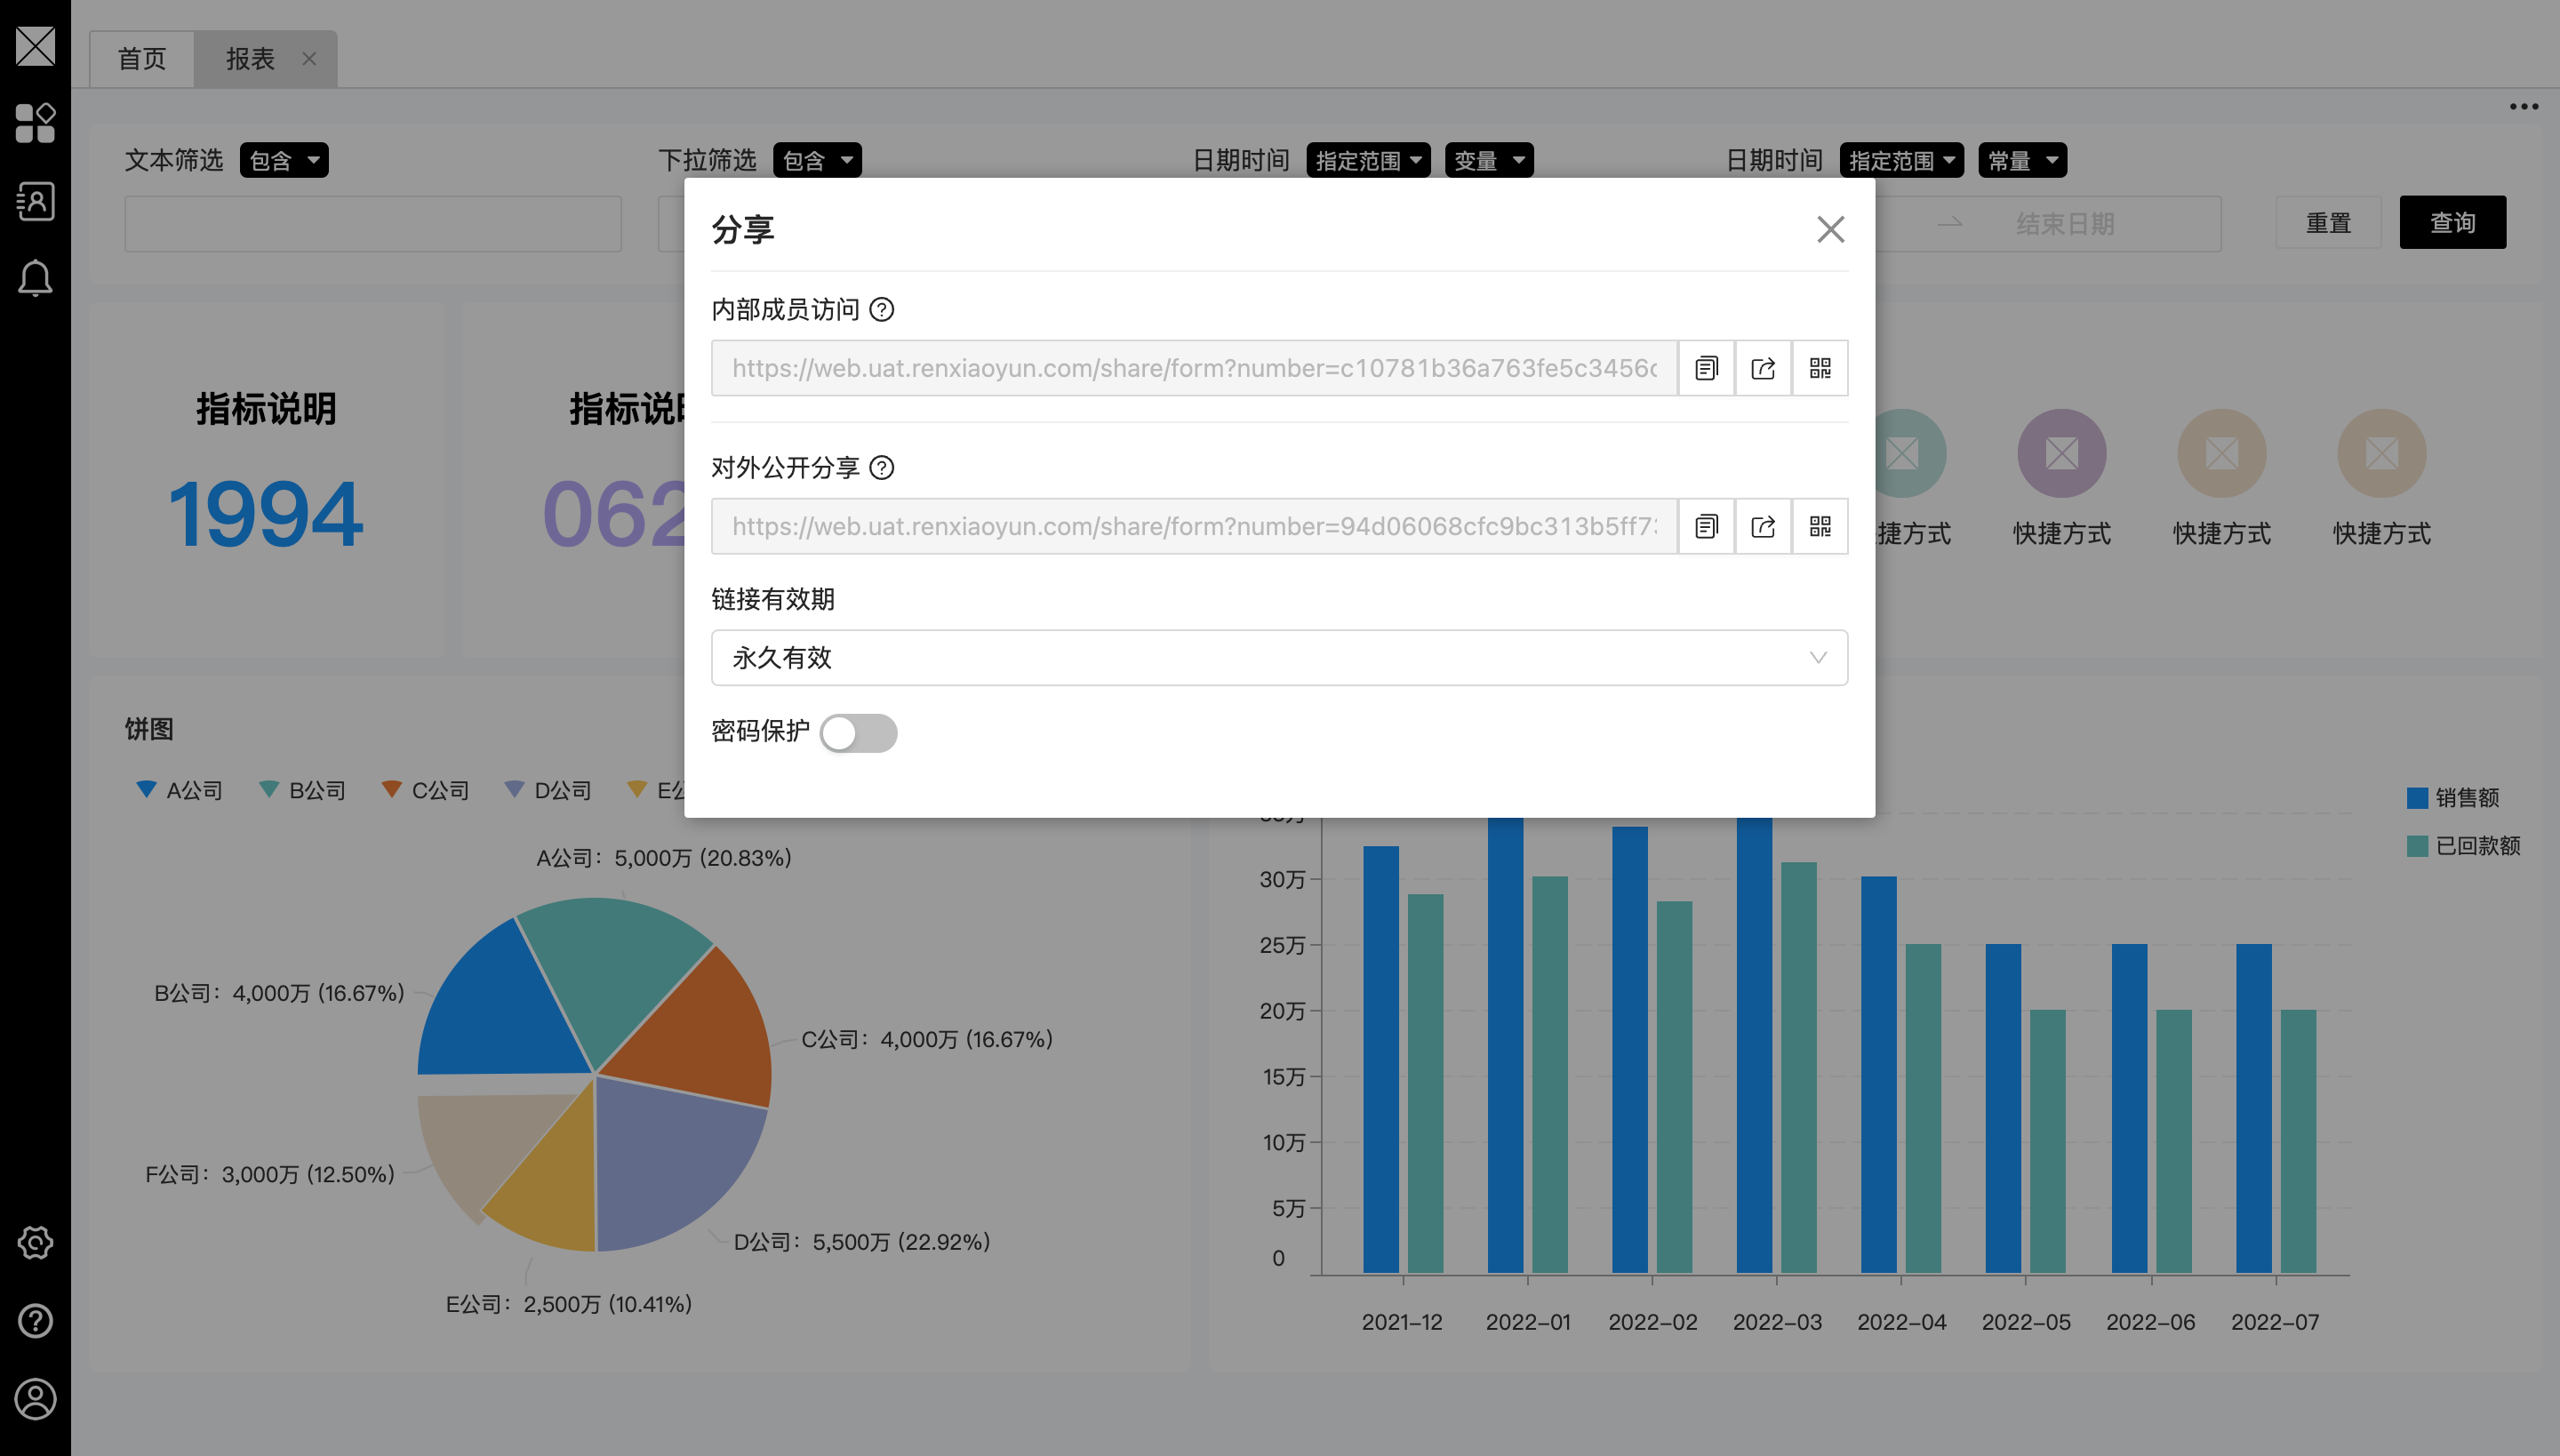Open 文本筛选 包含 condition dropdown
This screenshot has height=1456, width=2560.
point(284,160)
